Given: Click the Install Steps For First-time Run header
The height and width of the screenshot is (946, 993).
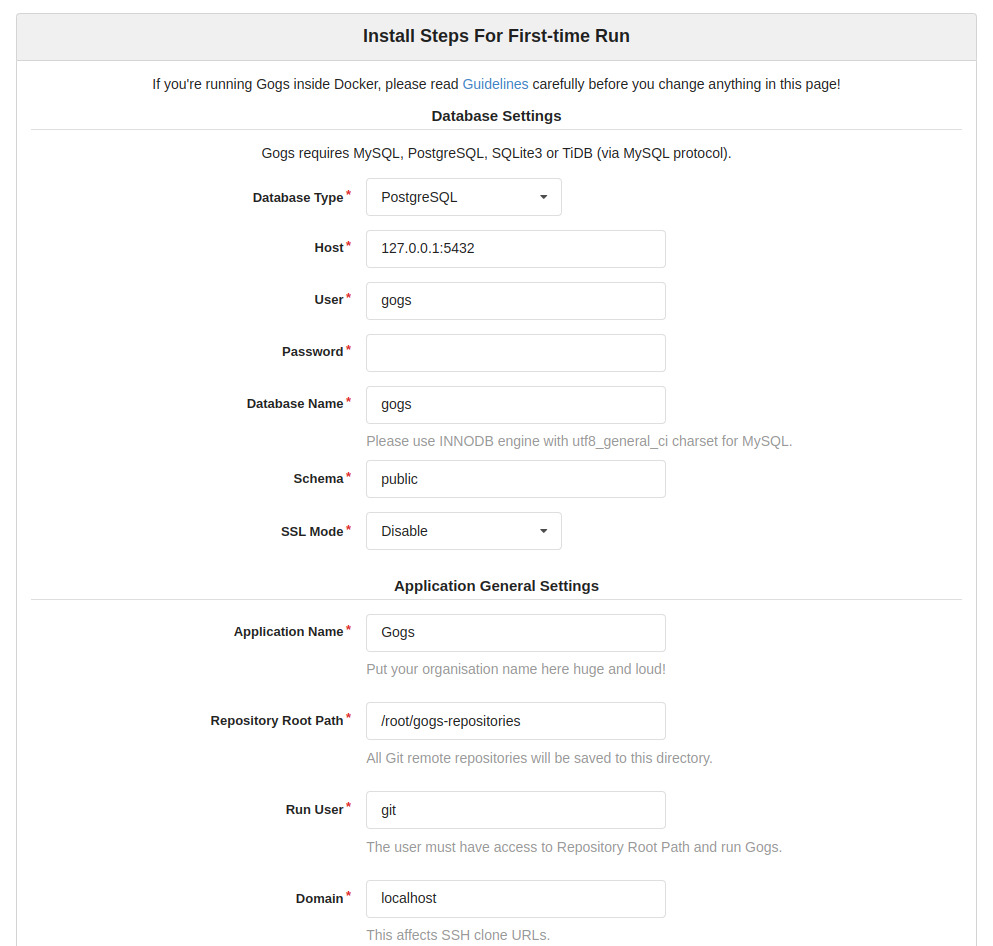Looking at the screenshot, I should click(496, 36).
